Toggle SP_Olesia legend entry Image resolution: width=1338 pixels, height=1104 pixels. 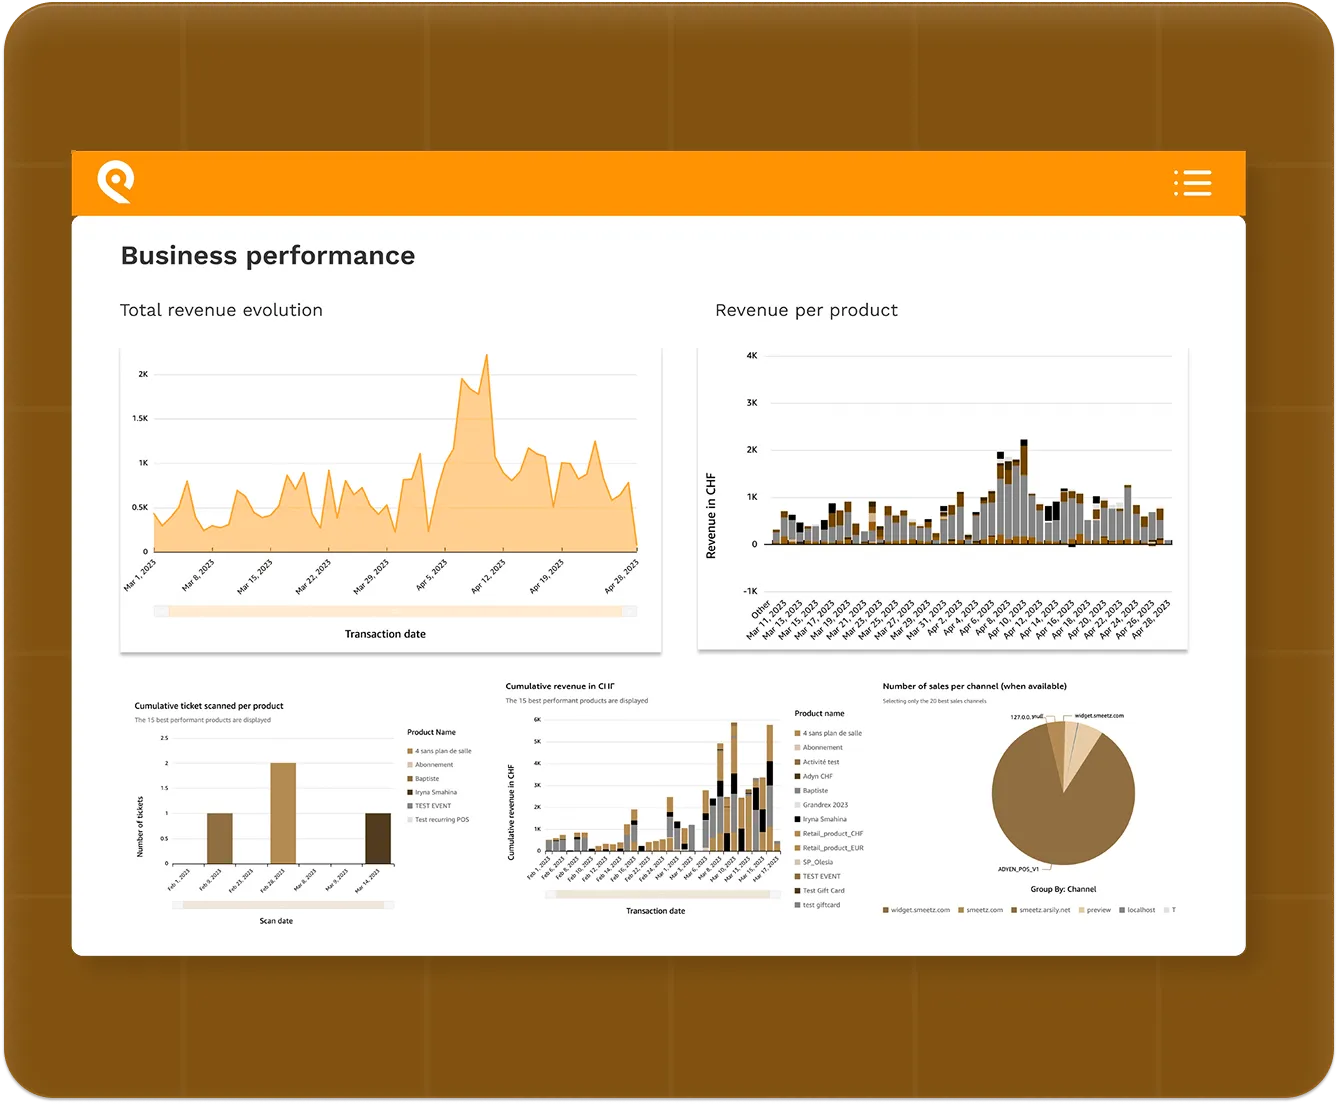point(814,862)
